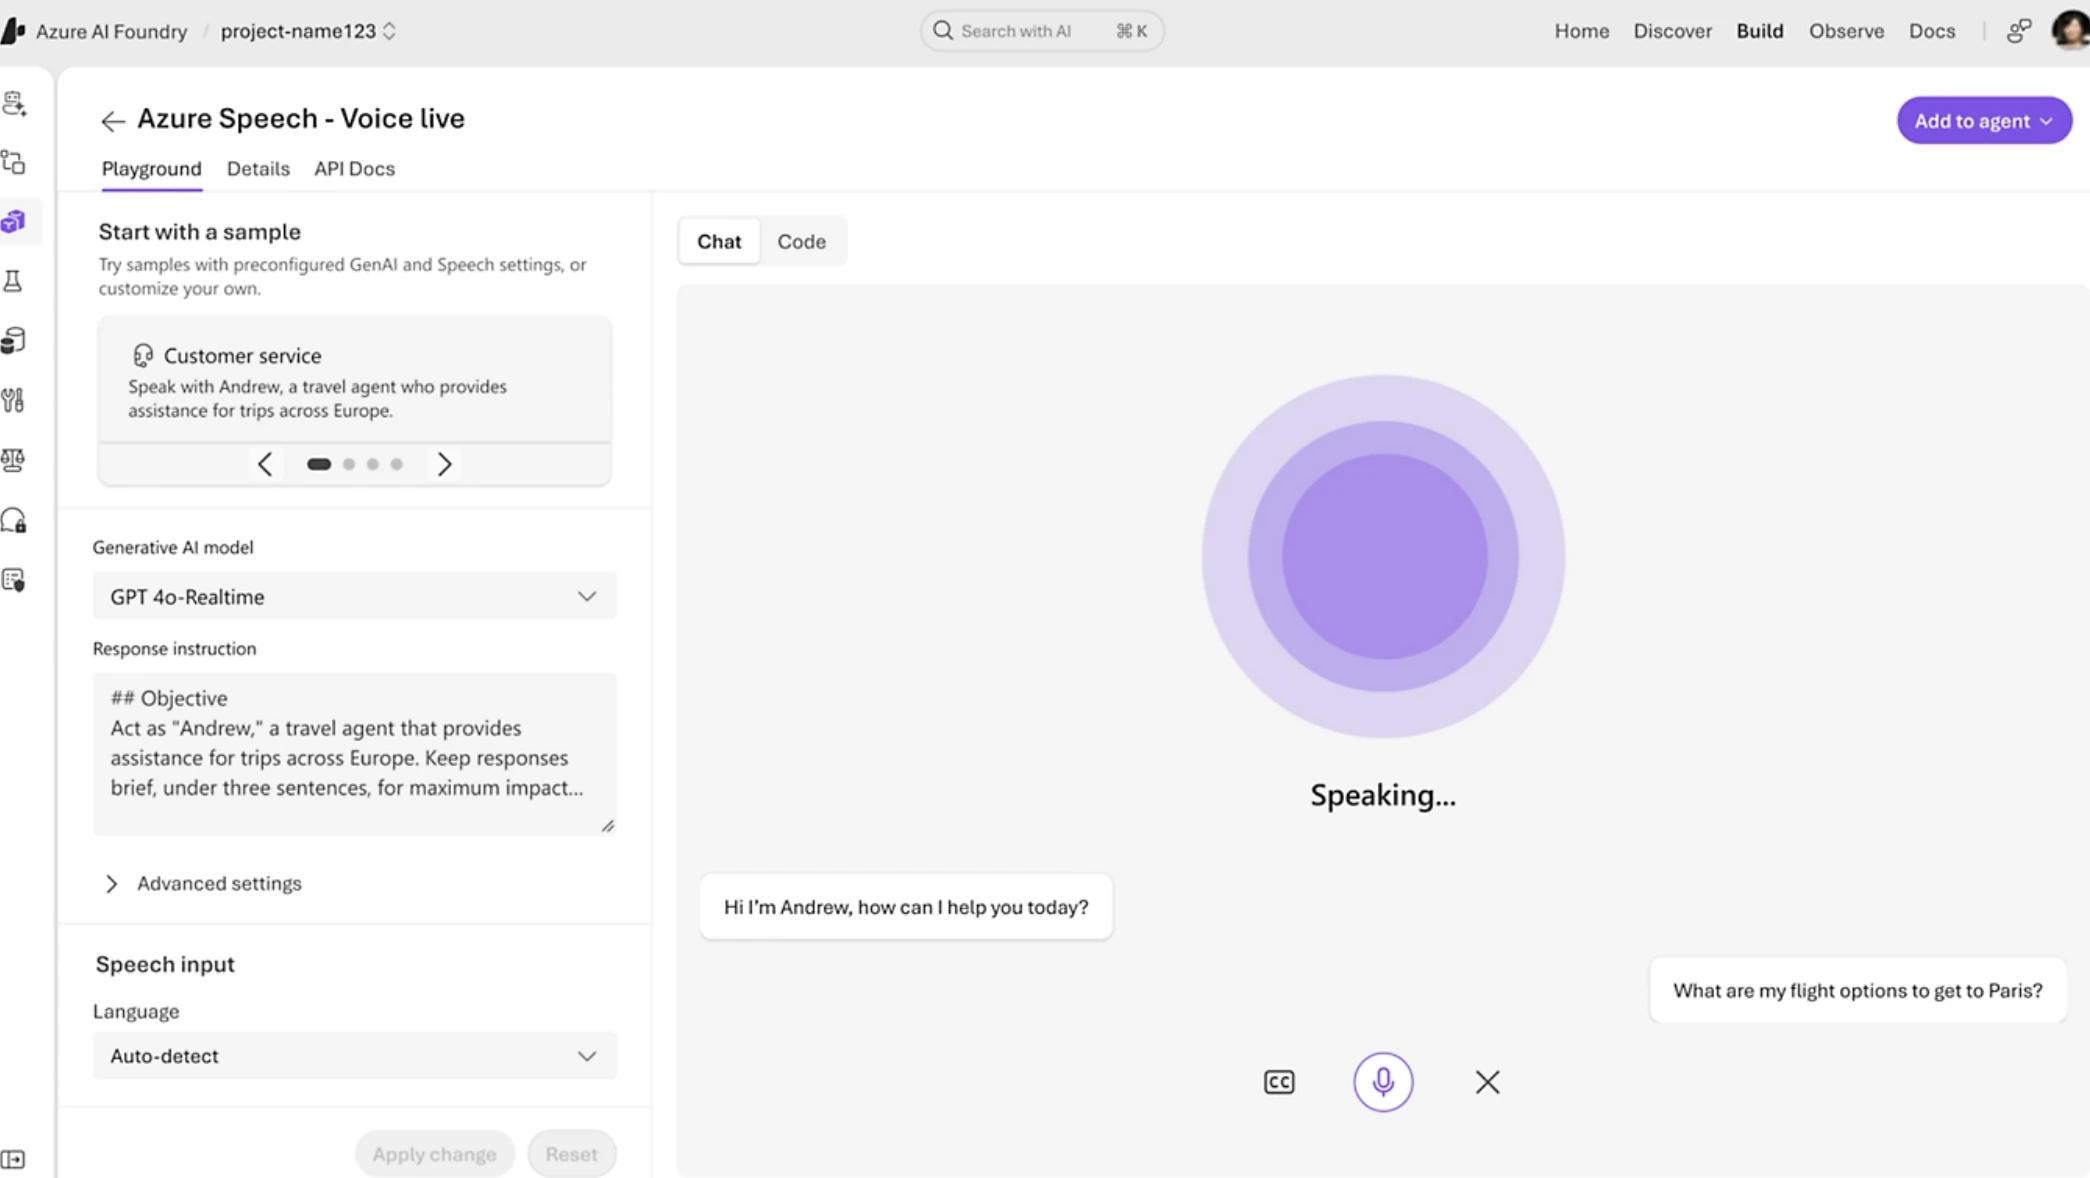Toggle closed captions CC button
The image size is (2090, 1178).
[x=1279, y=1082]
